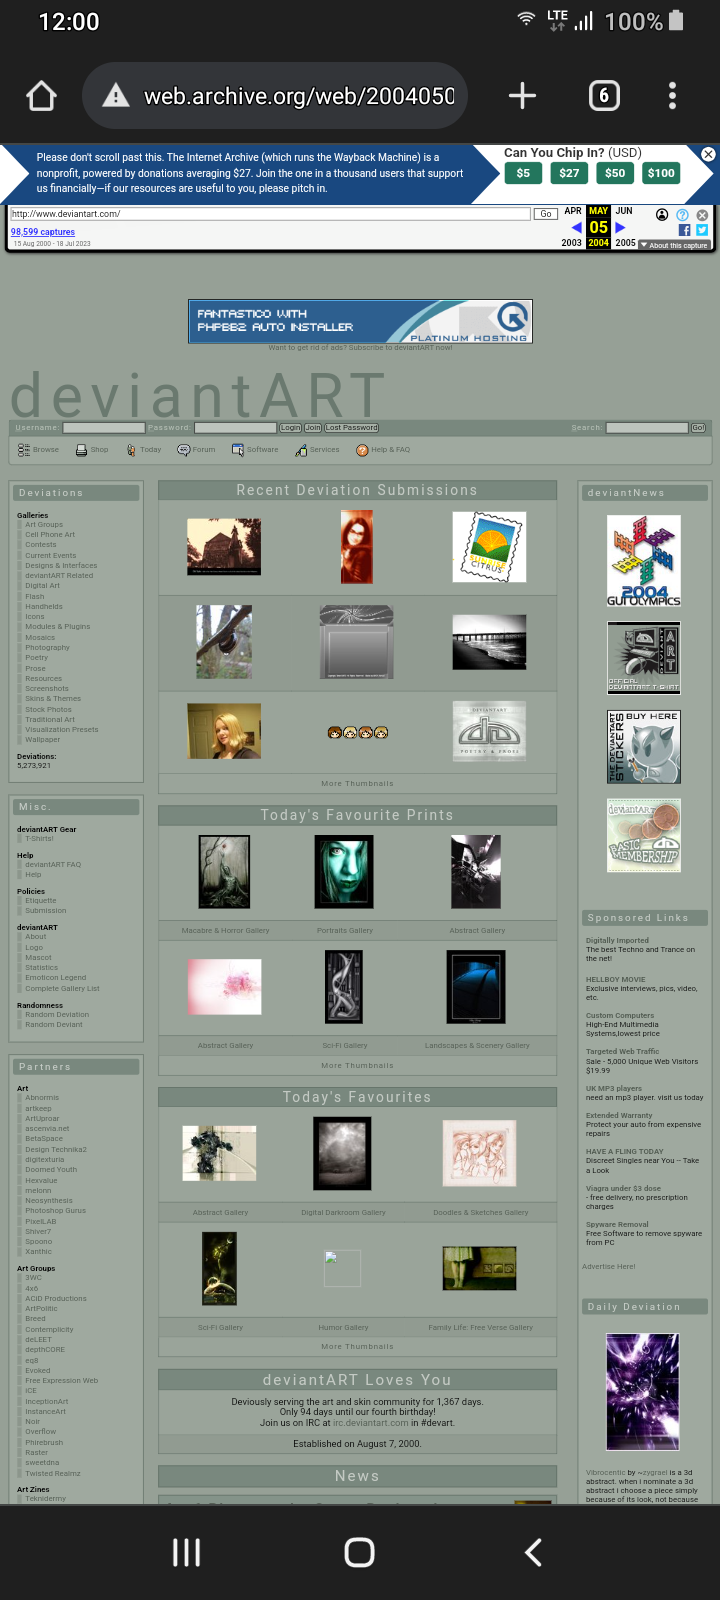Open deviantART FAQ link

coord(53,864)
